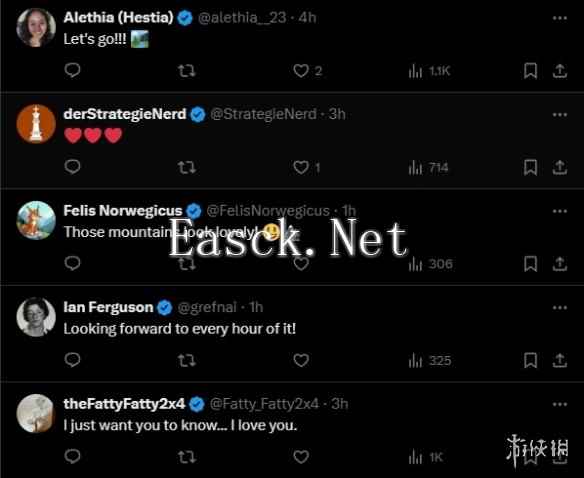Share Alethia's tweet with upload icon
The height and width of the screenshot is (478, 584).
(559, 71)
